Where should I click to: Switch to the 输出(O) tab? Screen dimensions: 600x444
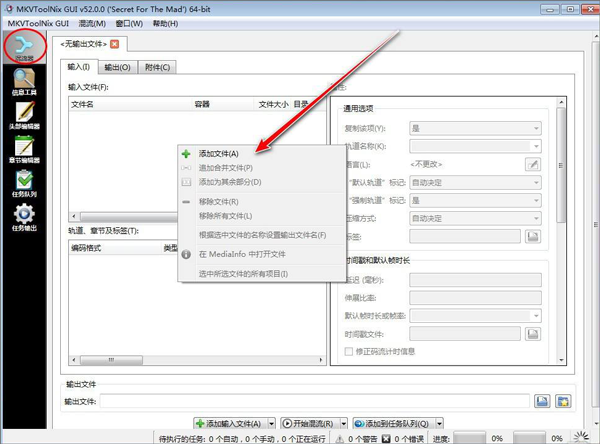tap(117, 67)
